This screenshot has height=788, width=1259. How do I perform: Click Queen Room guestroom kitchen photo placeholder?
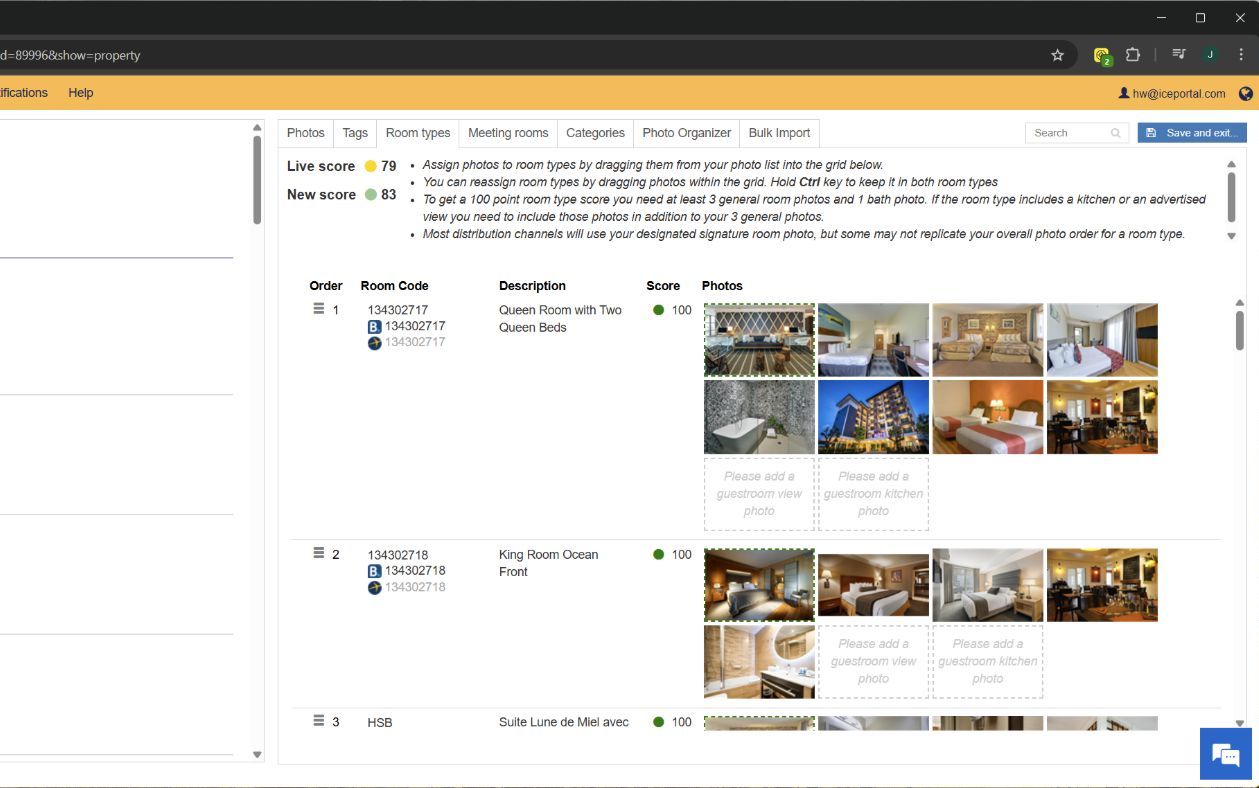click(874, 494)
